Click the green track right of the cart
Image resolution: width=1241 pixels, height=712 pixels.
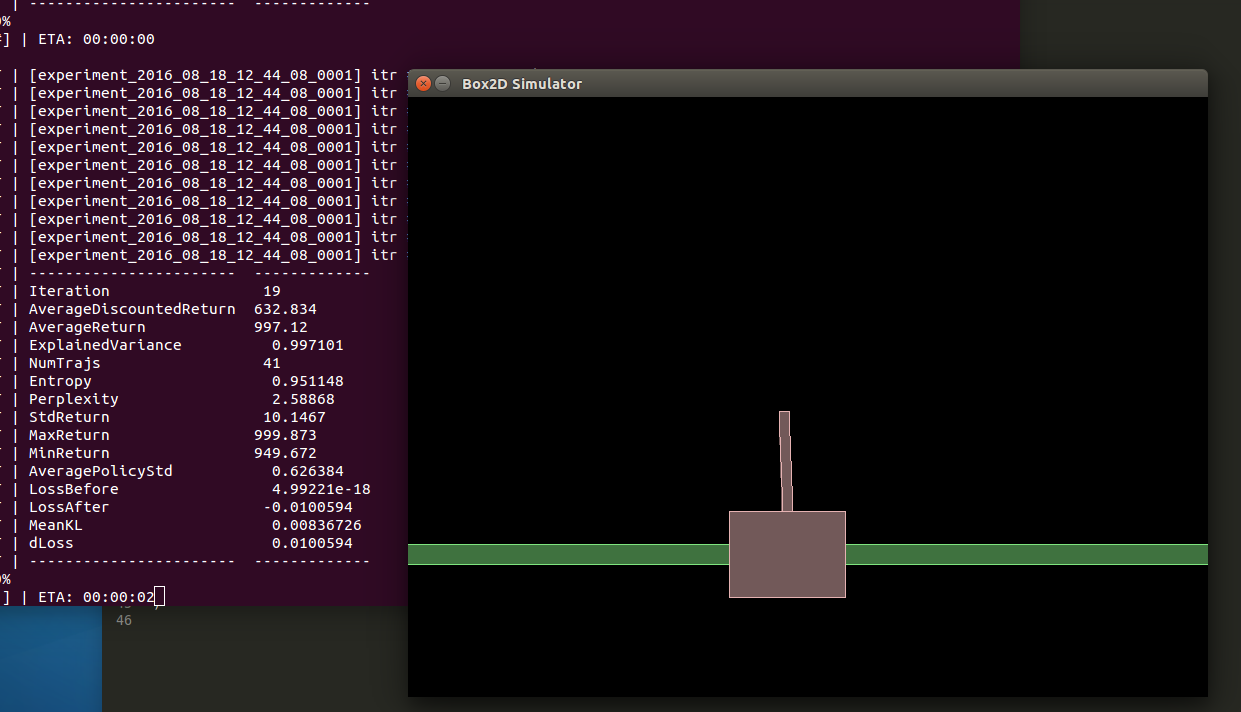tap(1025, 555)
